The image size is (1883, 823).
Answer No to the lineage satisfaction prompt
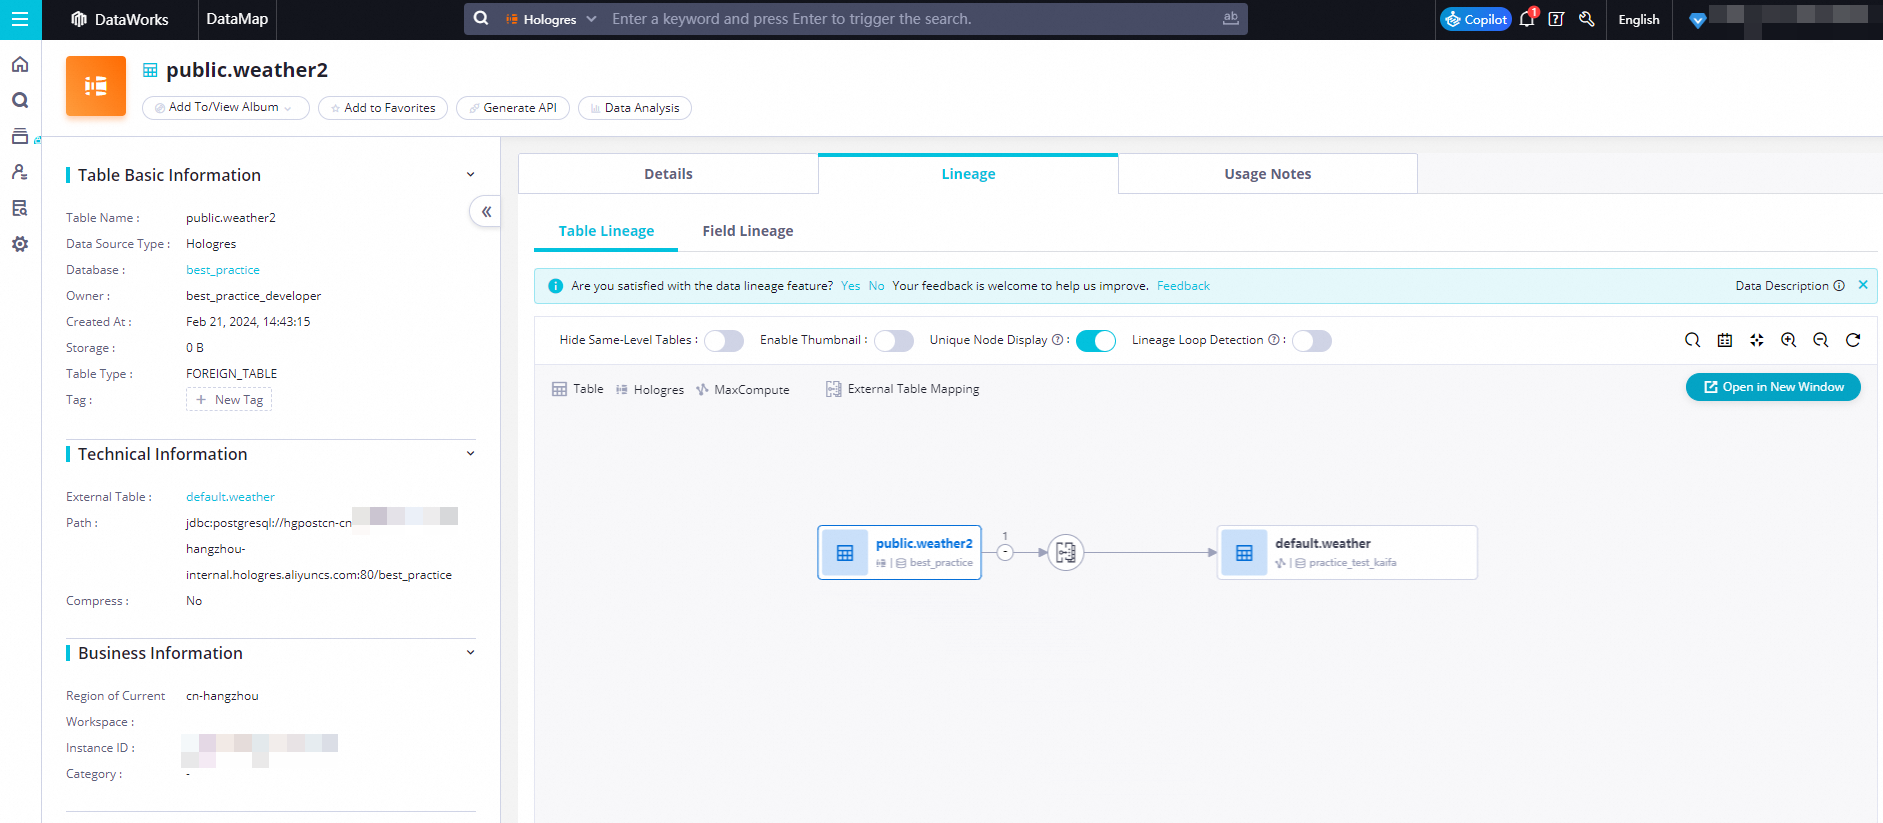click(877, 286)
